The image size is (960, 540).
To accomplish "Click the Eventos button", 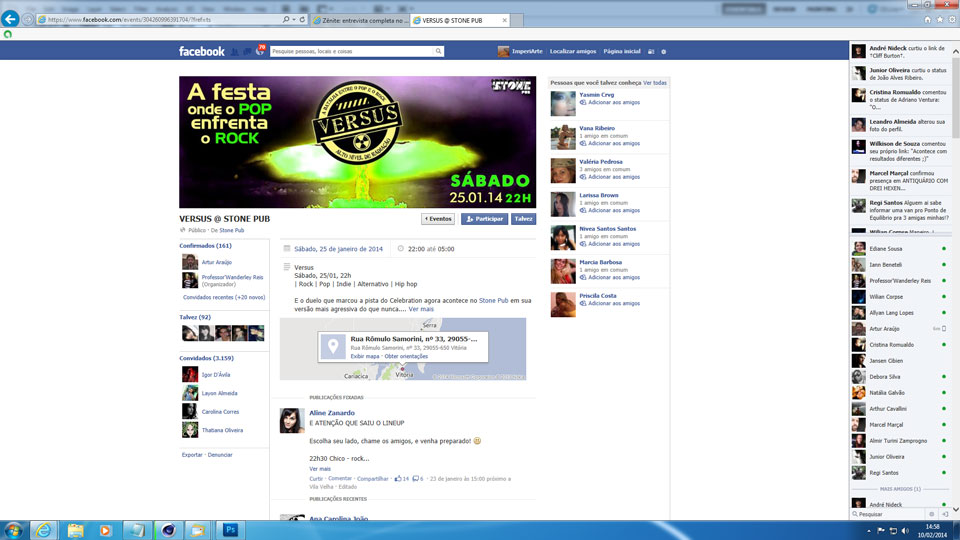I will (438, 219).
